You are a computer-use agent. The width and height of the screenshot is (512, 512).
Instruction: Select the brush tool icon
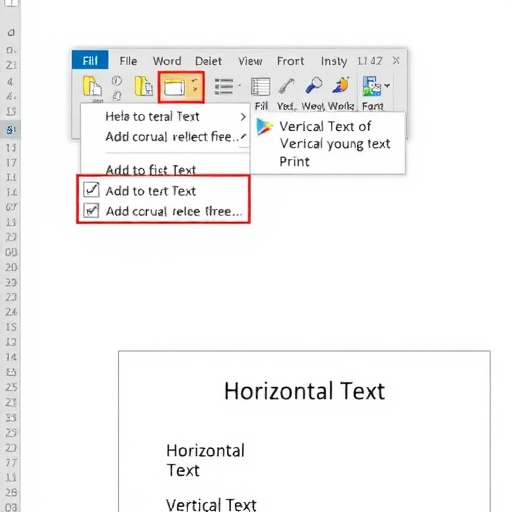(287, 86)
